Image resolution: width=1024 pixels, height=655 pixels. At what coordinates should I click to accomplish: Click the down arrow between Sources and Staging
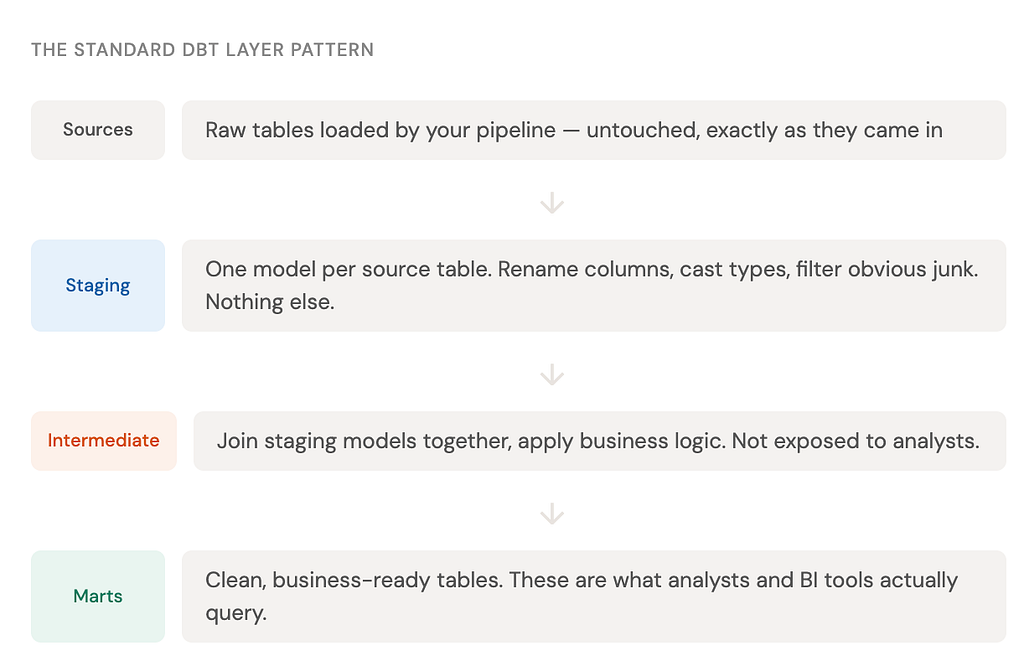point(552,202)
